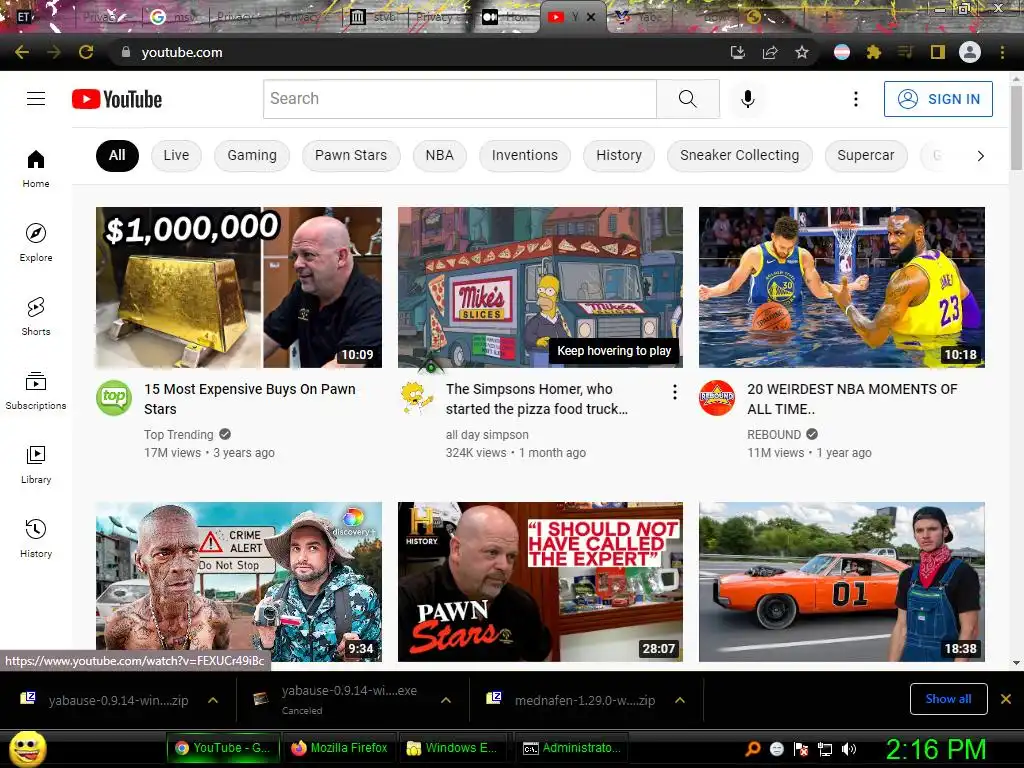
Task: Open Shorts in the sidebar
Action: (x=36, y=316)
